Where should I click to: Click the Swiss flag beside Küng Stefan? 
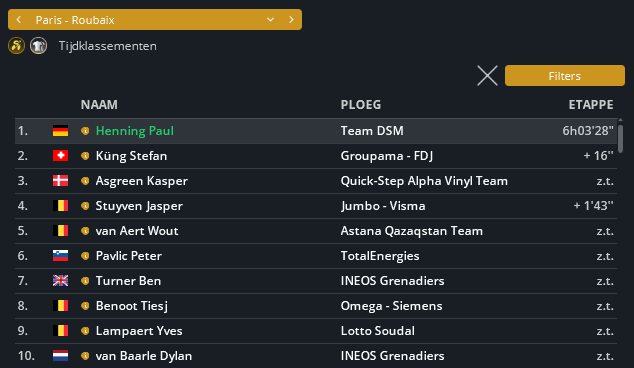pos(60,156)
